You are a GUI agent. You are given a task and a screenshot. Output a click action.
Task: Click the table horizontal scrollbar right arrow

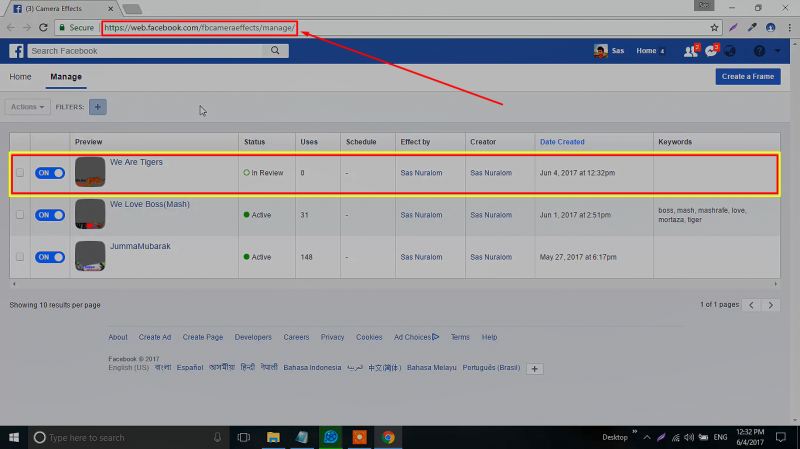pos(776,284)
